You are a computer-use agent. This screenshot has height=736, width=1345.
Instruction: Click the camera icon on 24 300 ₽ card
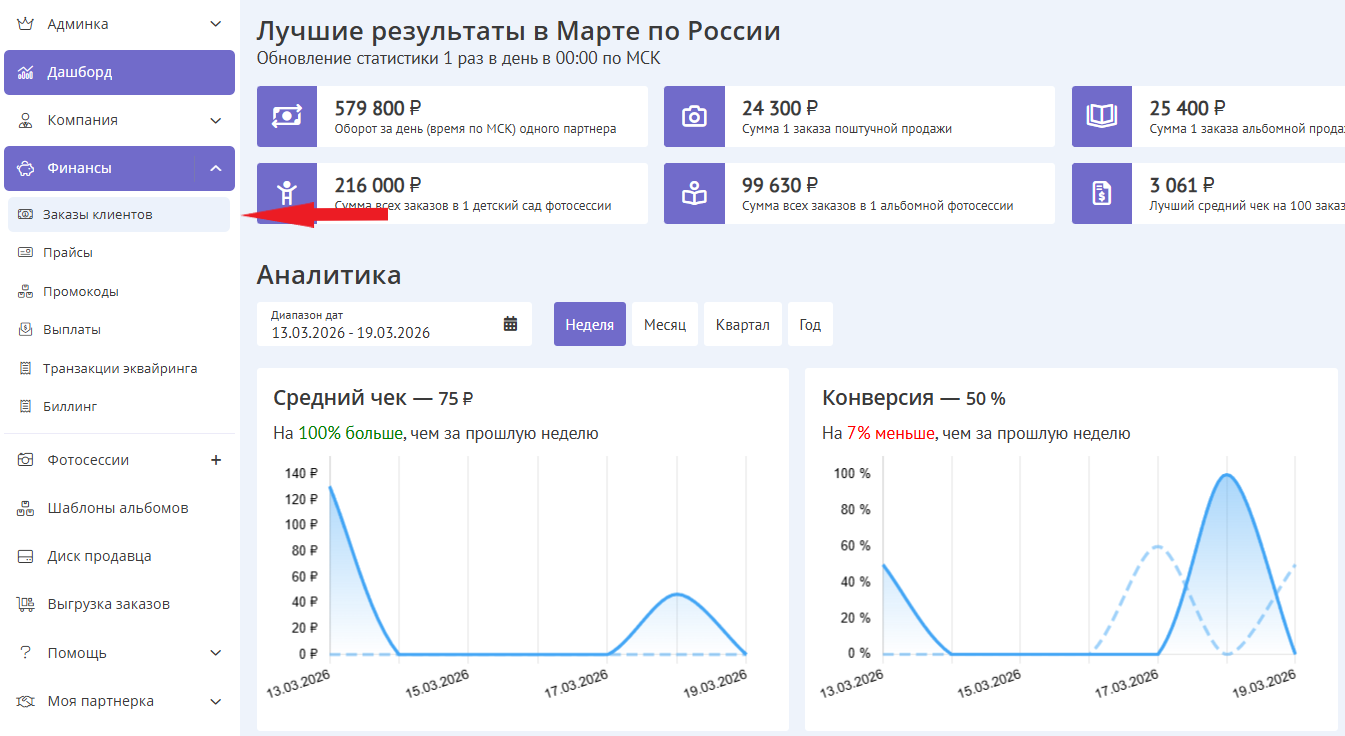pos(694,117)
